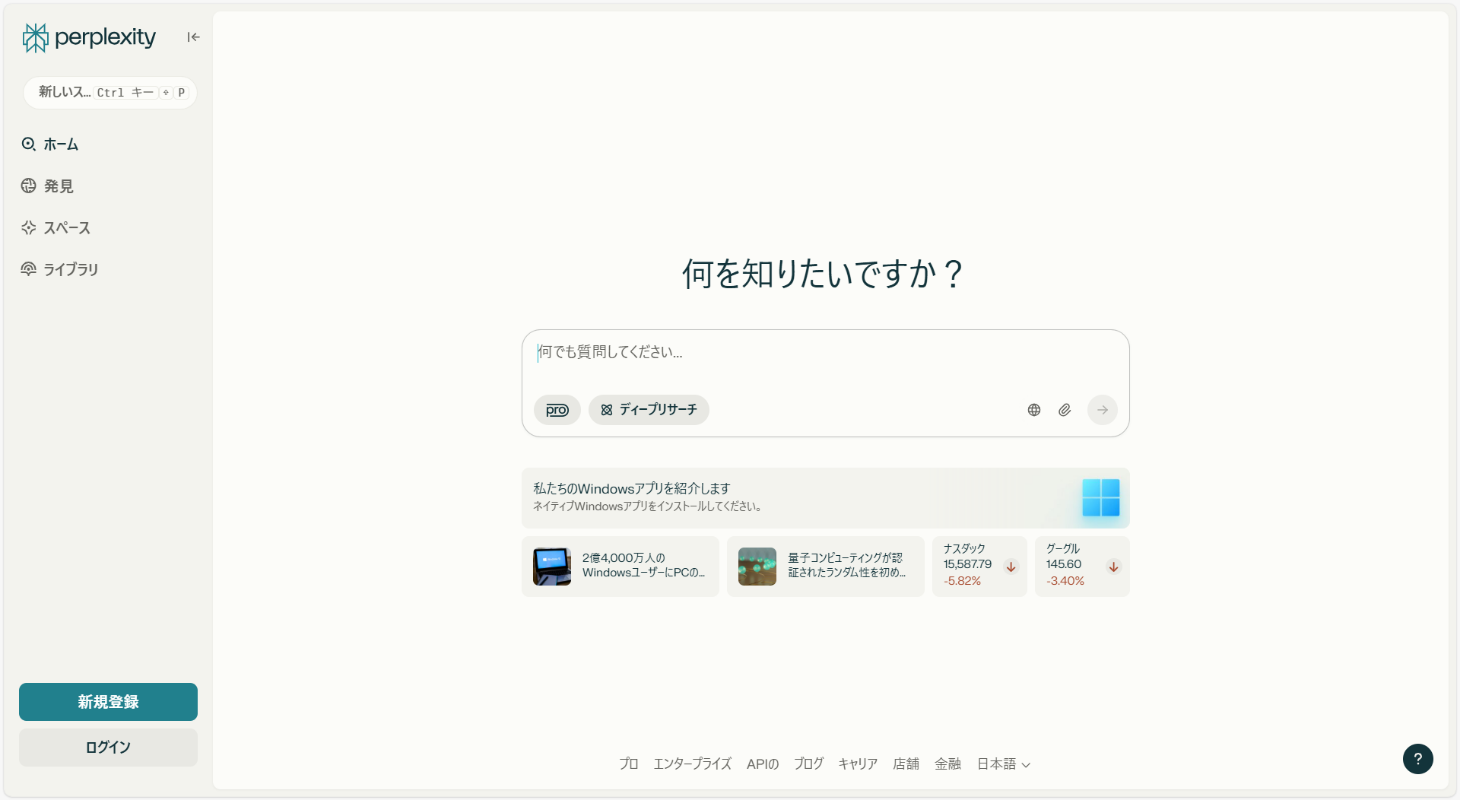The image size is (1461, 801).
Task: Toggle the Pro search mode
Action: coord(557,410)
